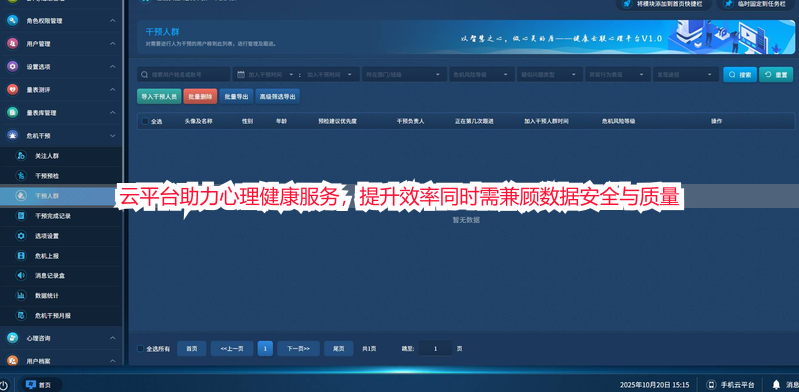Image resolution: width=799 pixels, height=392 pixels.
Task: Open the 所在部门/班级 dropdown
Action: pyautogui.click(x=404, y=74)
